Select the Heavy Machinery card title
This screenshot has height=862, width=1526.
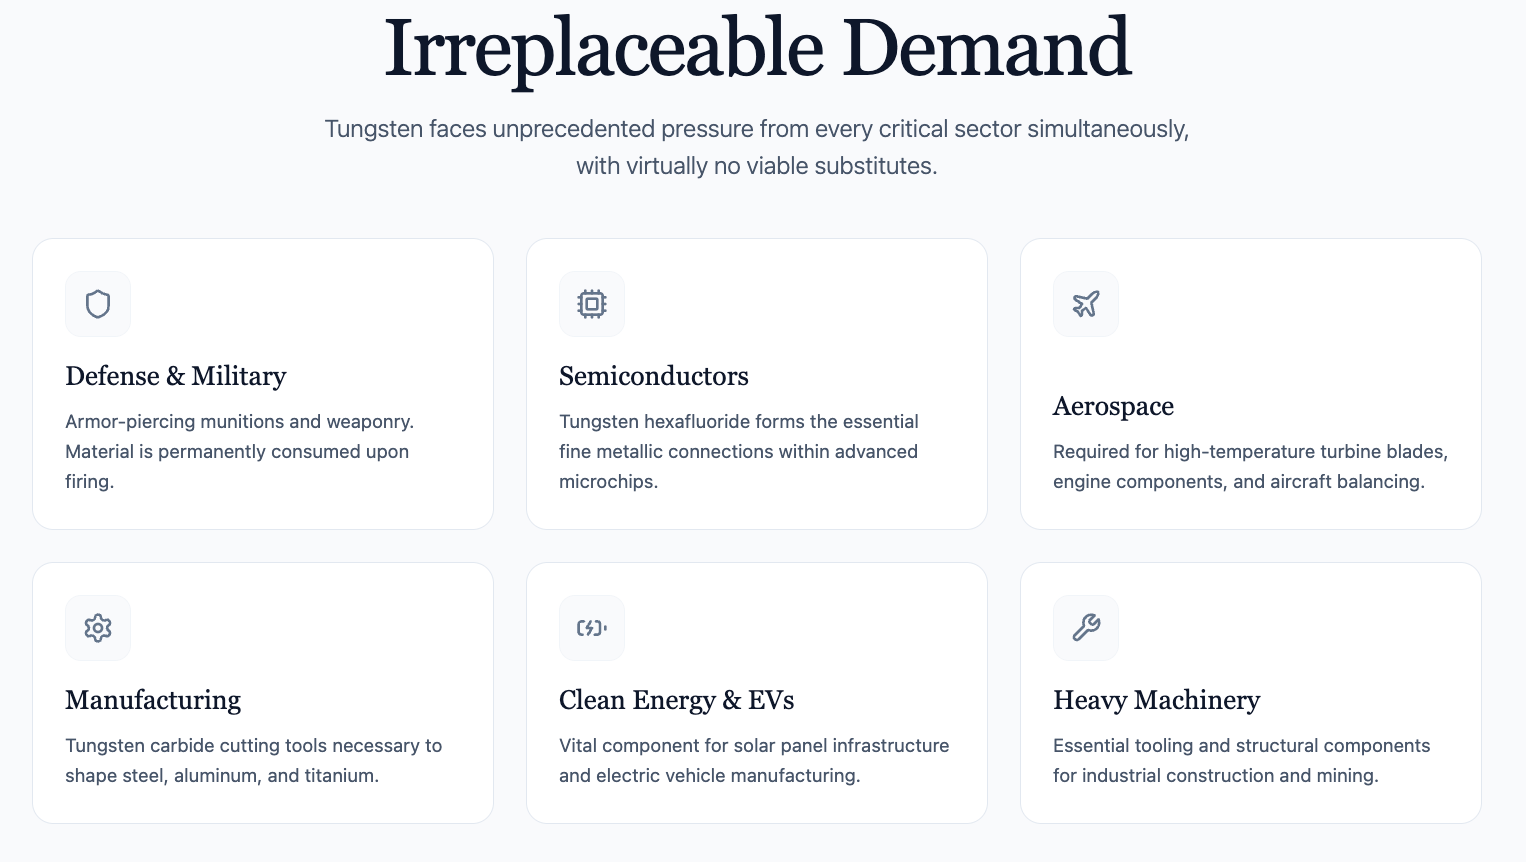click(1157, 700)
